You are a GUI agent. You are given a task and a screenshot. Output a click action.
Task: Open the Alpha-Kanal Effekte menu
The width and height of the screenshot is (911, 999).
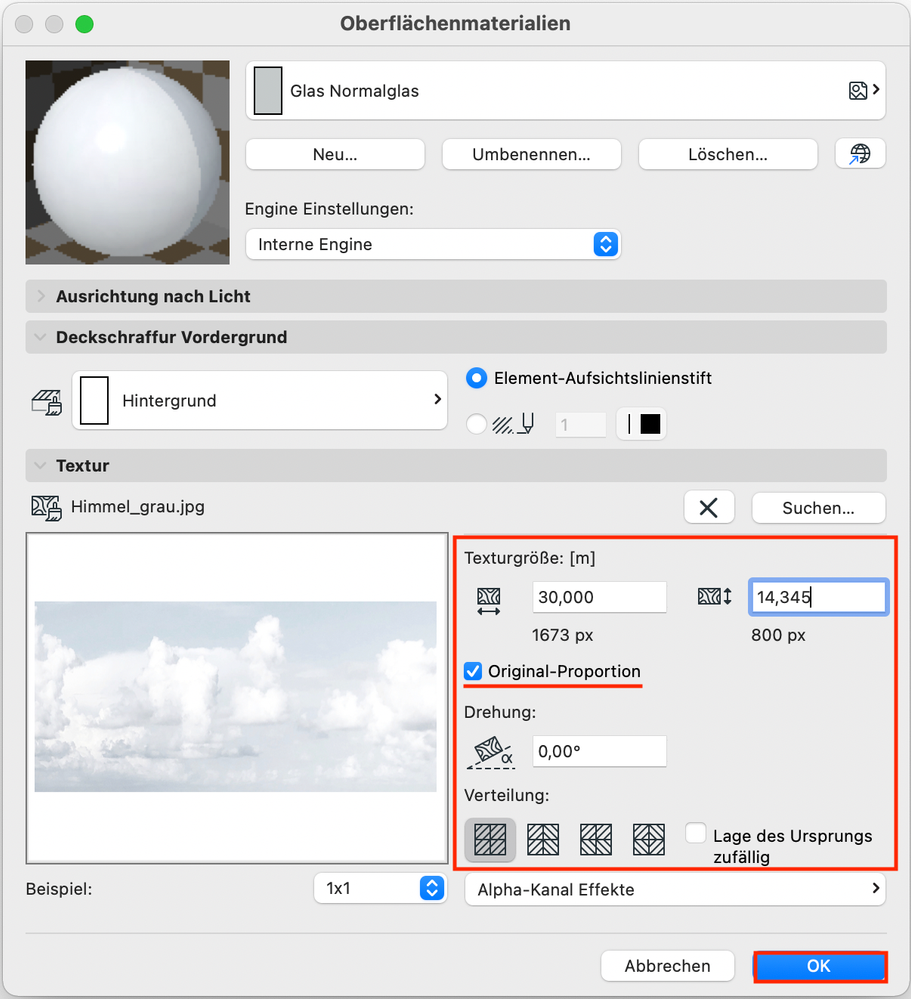tap(675, 889)
